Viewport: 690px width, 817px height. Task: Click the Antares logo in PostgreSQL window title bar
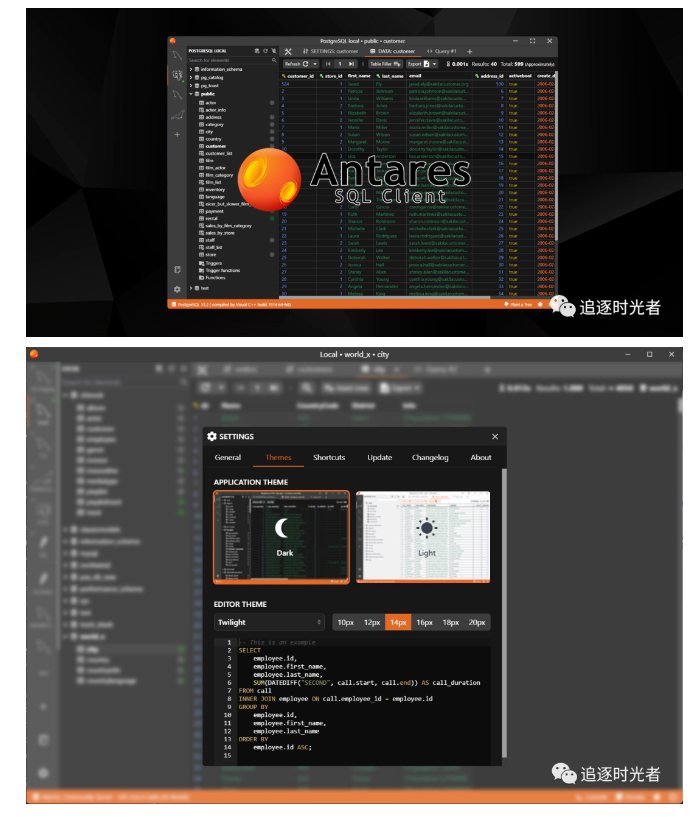click(x=173, y=41)
